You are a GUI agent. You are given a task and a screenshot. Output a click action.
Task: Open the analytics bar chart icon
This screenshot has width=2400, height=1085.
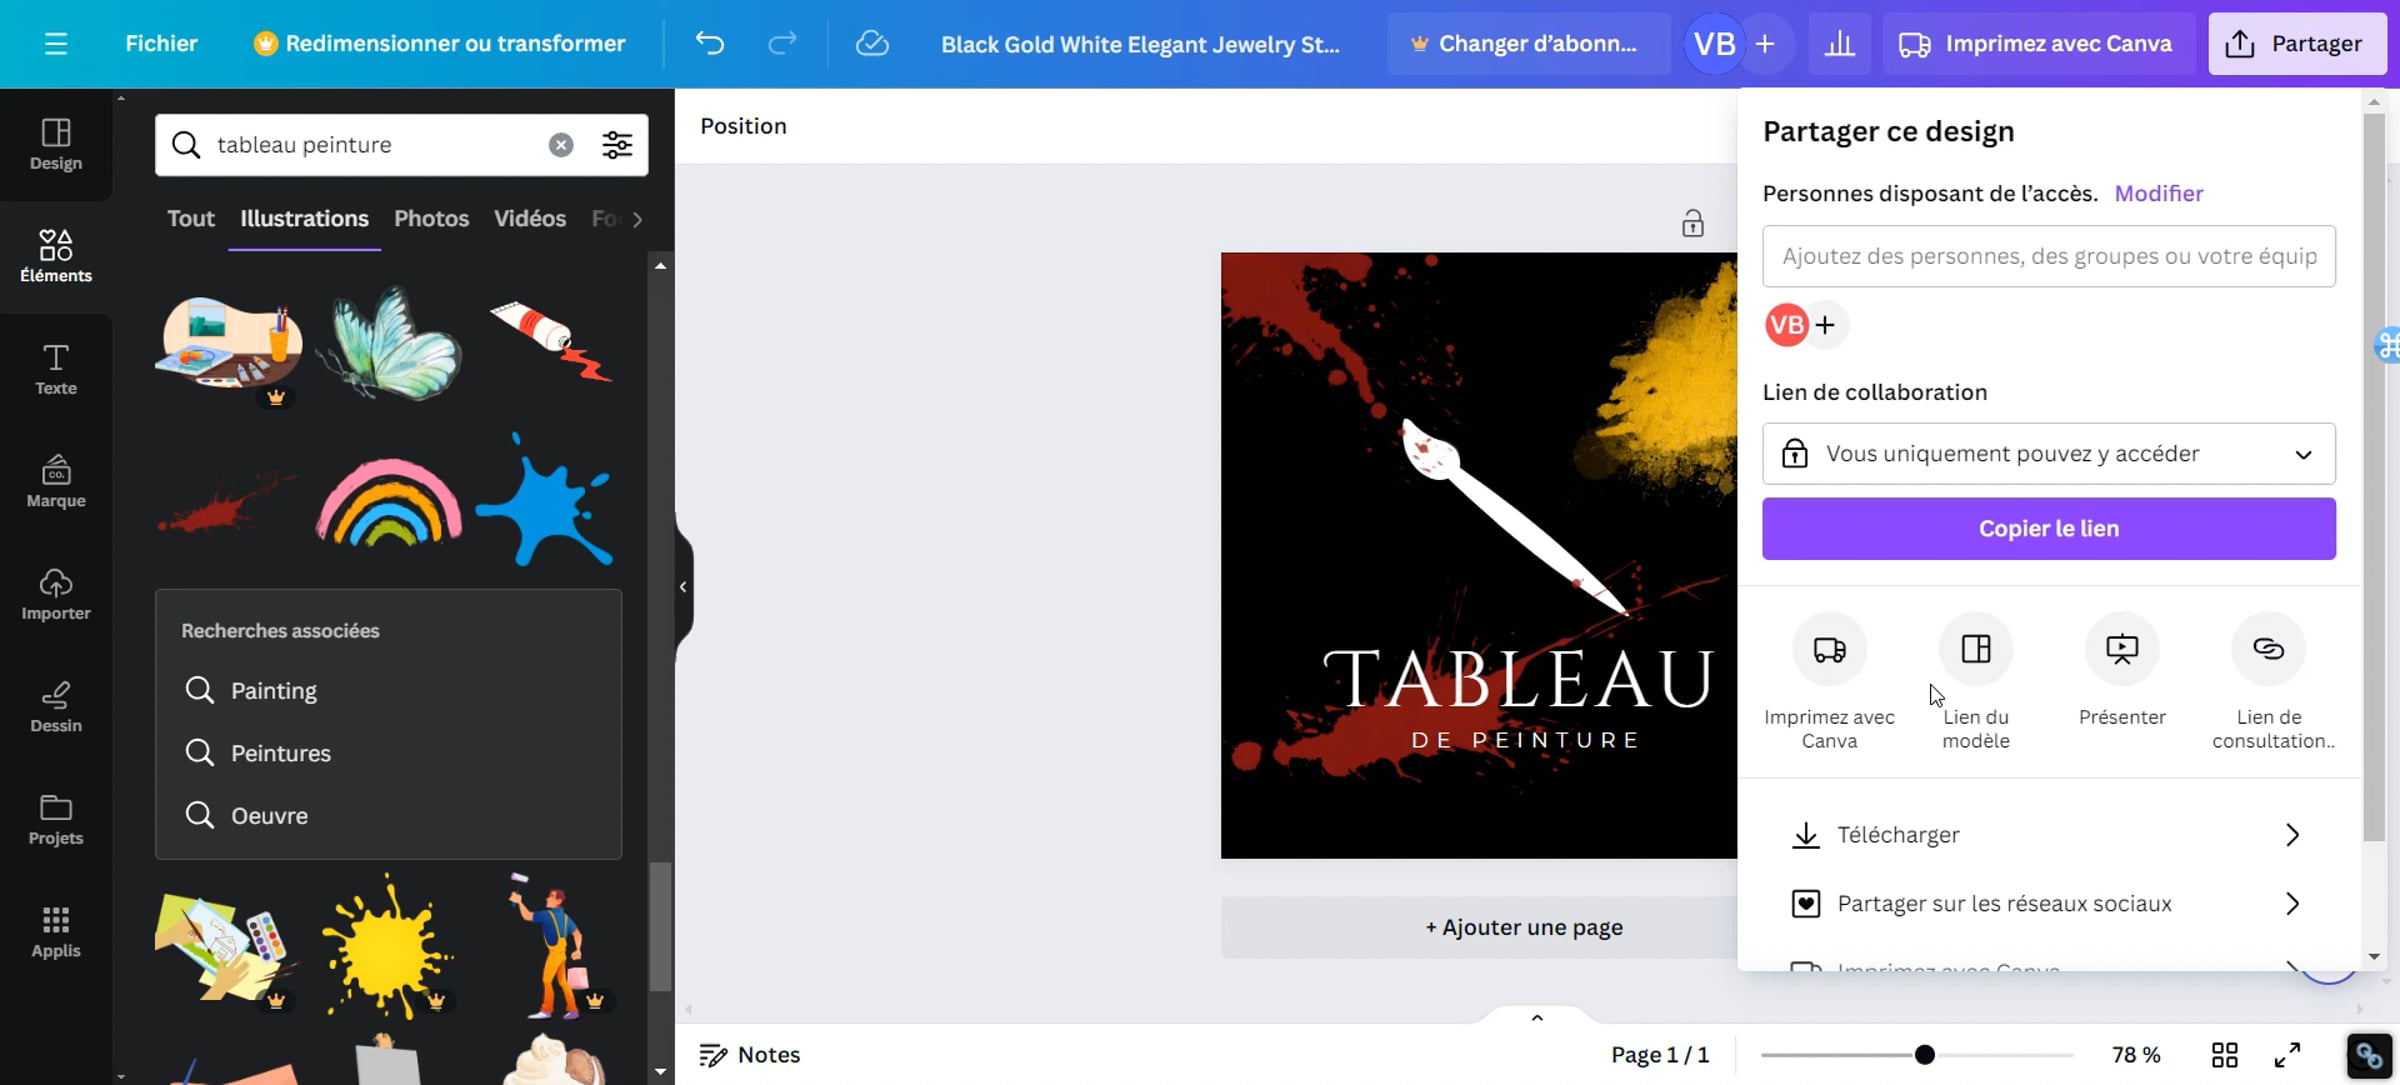1839,43
